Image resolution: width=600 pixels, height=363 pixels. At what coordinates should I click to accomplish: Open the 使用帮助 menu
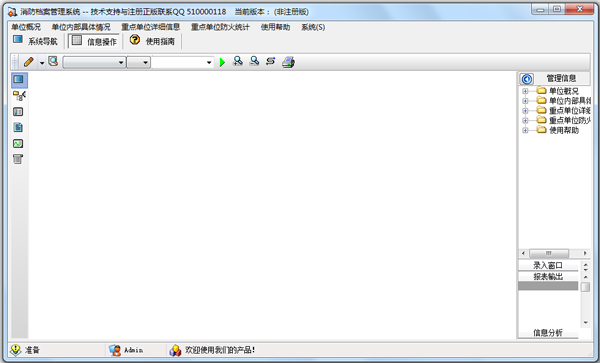click(x=276, y=27)
